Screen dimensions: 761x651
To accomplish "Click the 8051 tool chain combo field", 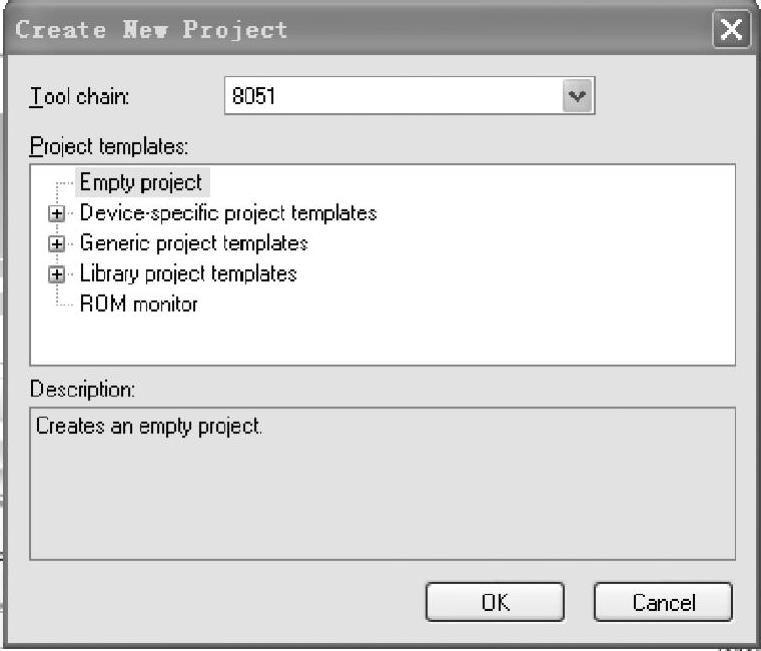I will tap(409, 96).
